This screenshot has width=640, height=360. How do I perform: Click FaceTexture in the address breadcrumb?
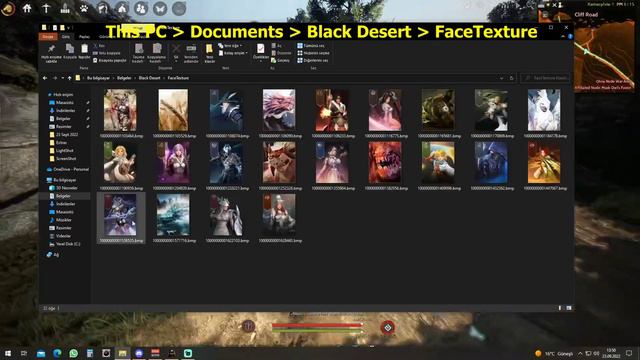(x=178, y=78)
